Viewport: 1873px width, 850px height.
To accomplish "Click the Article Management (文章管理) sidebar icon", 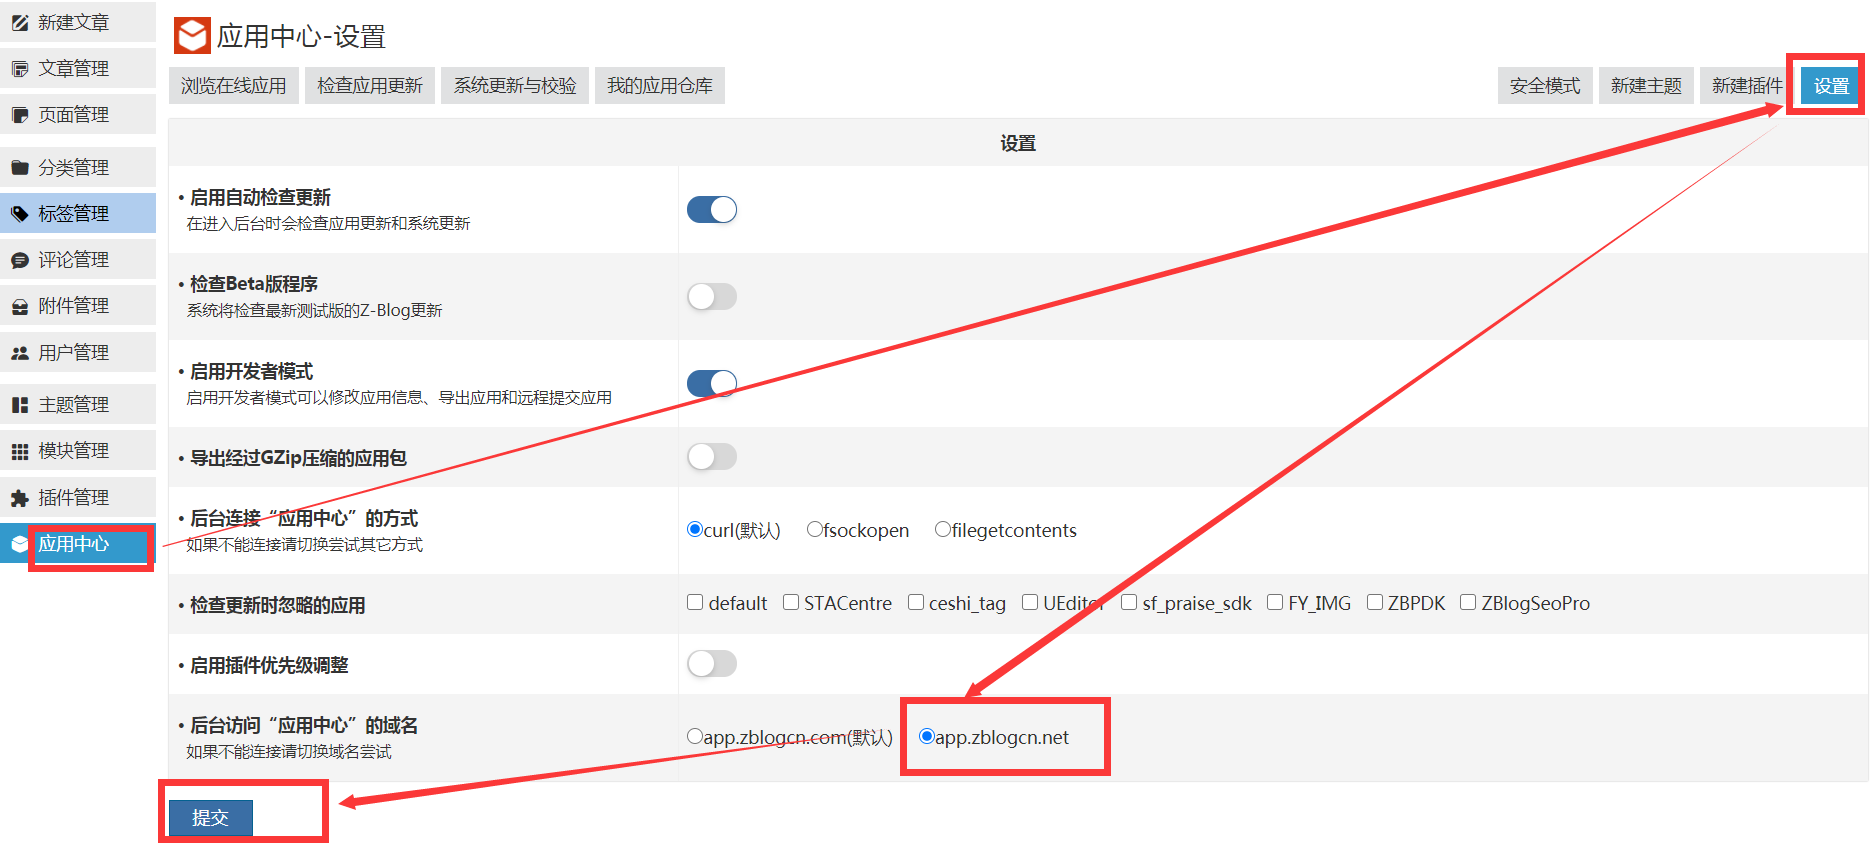I will [x=20, y=69].
